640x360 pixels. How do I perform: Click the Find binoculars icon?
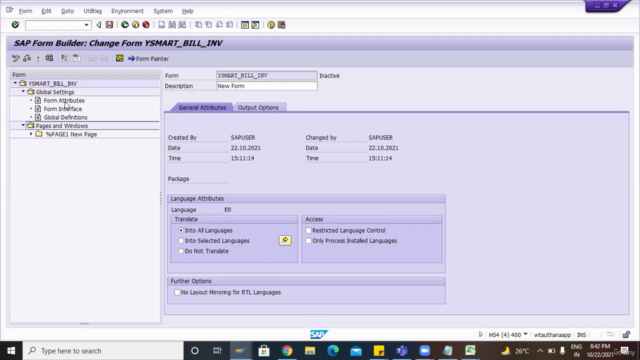[x=172, y=25]
